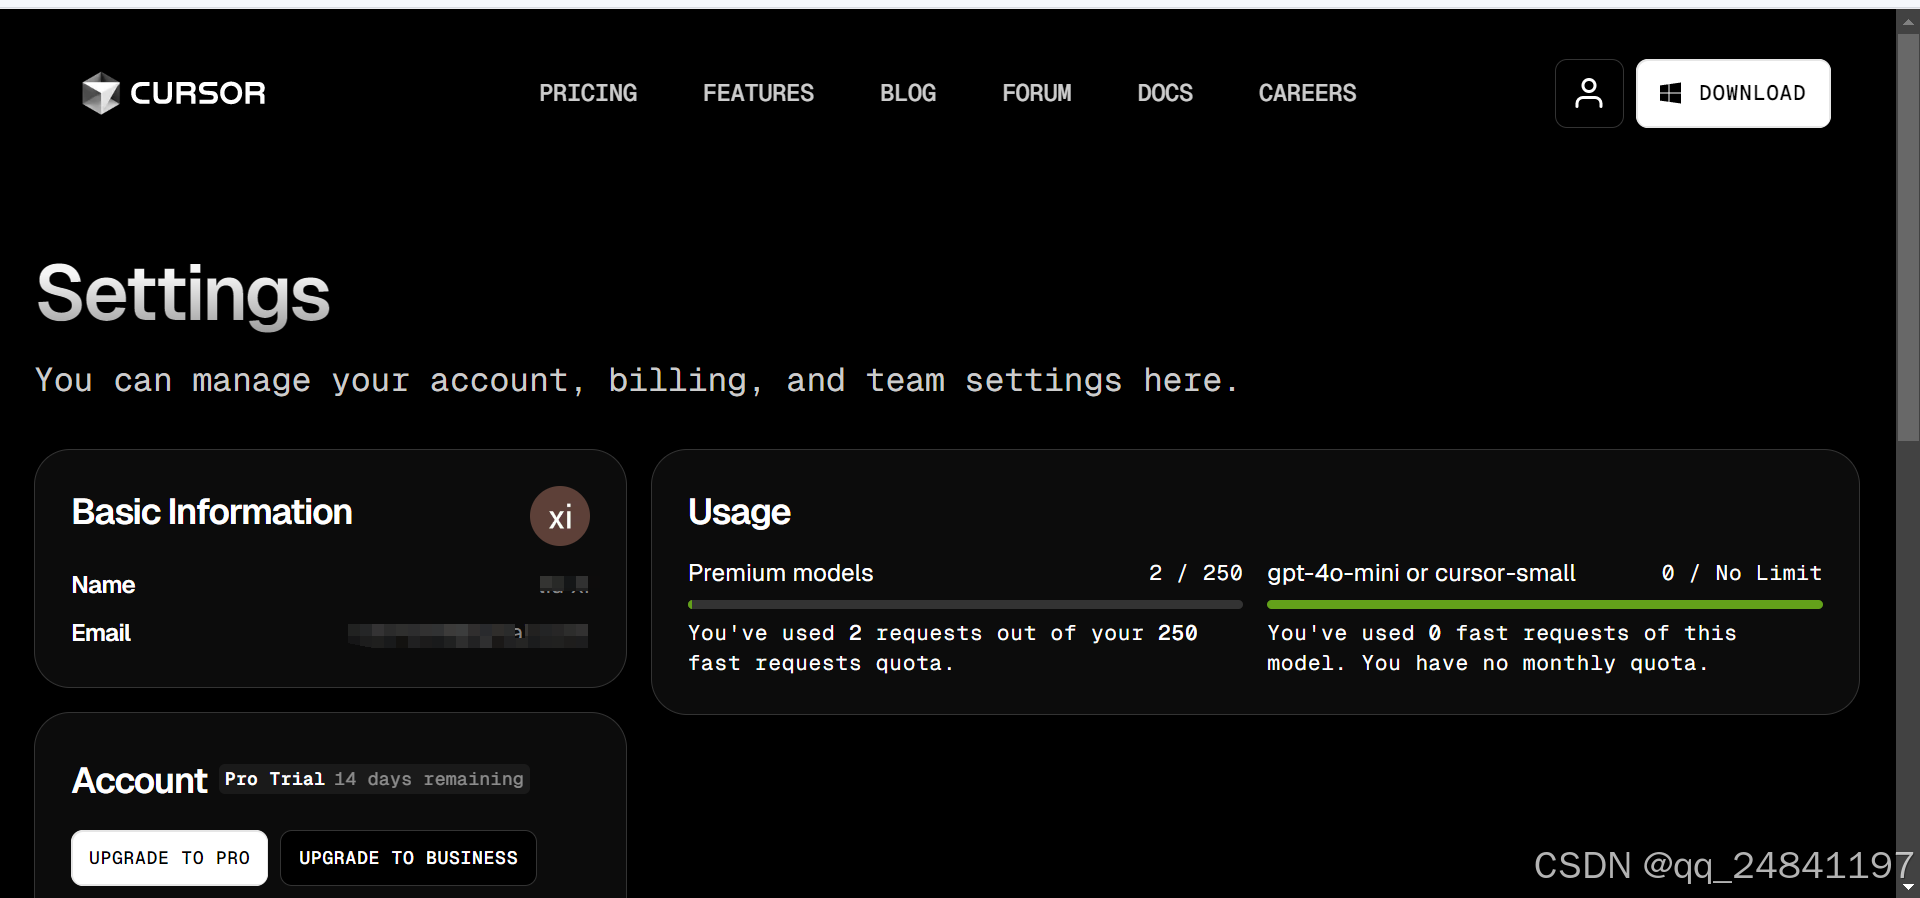Open the Careers page
This screenshot has width=1920, height=898.
point(1307,93)
